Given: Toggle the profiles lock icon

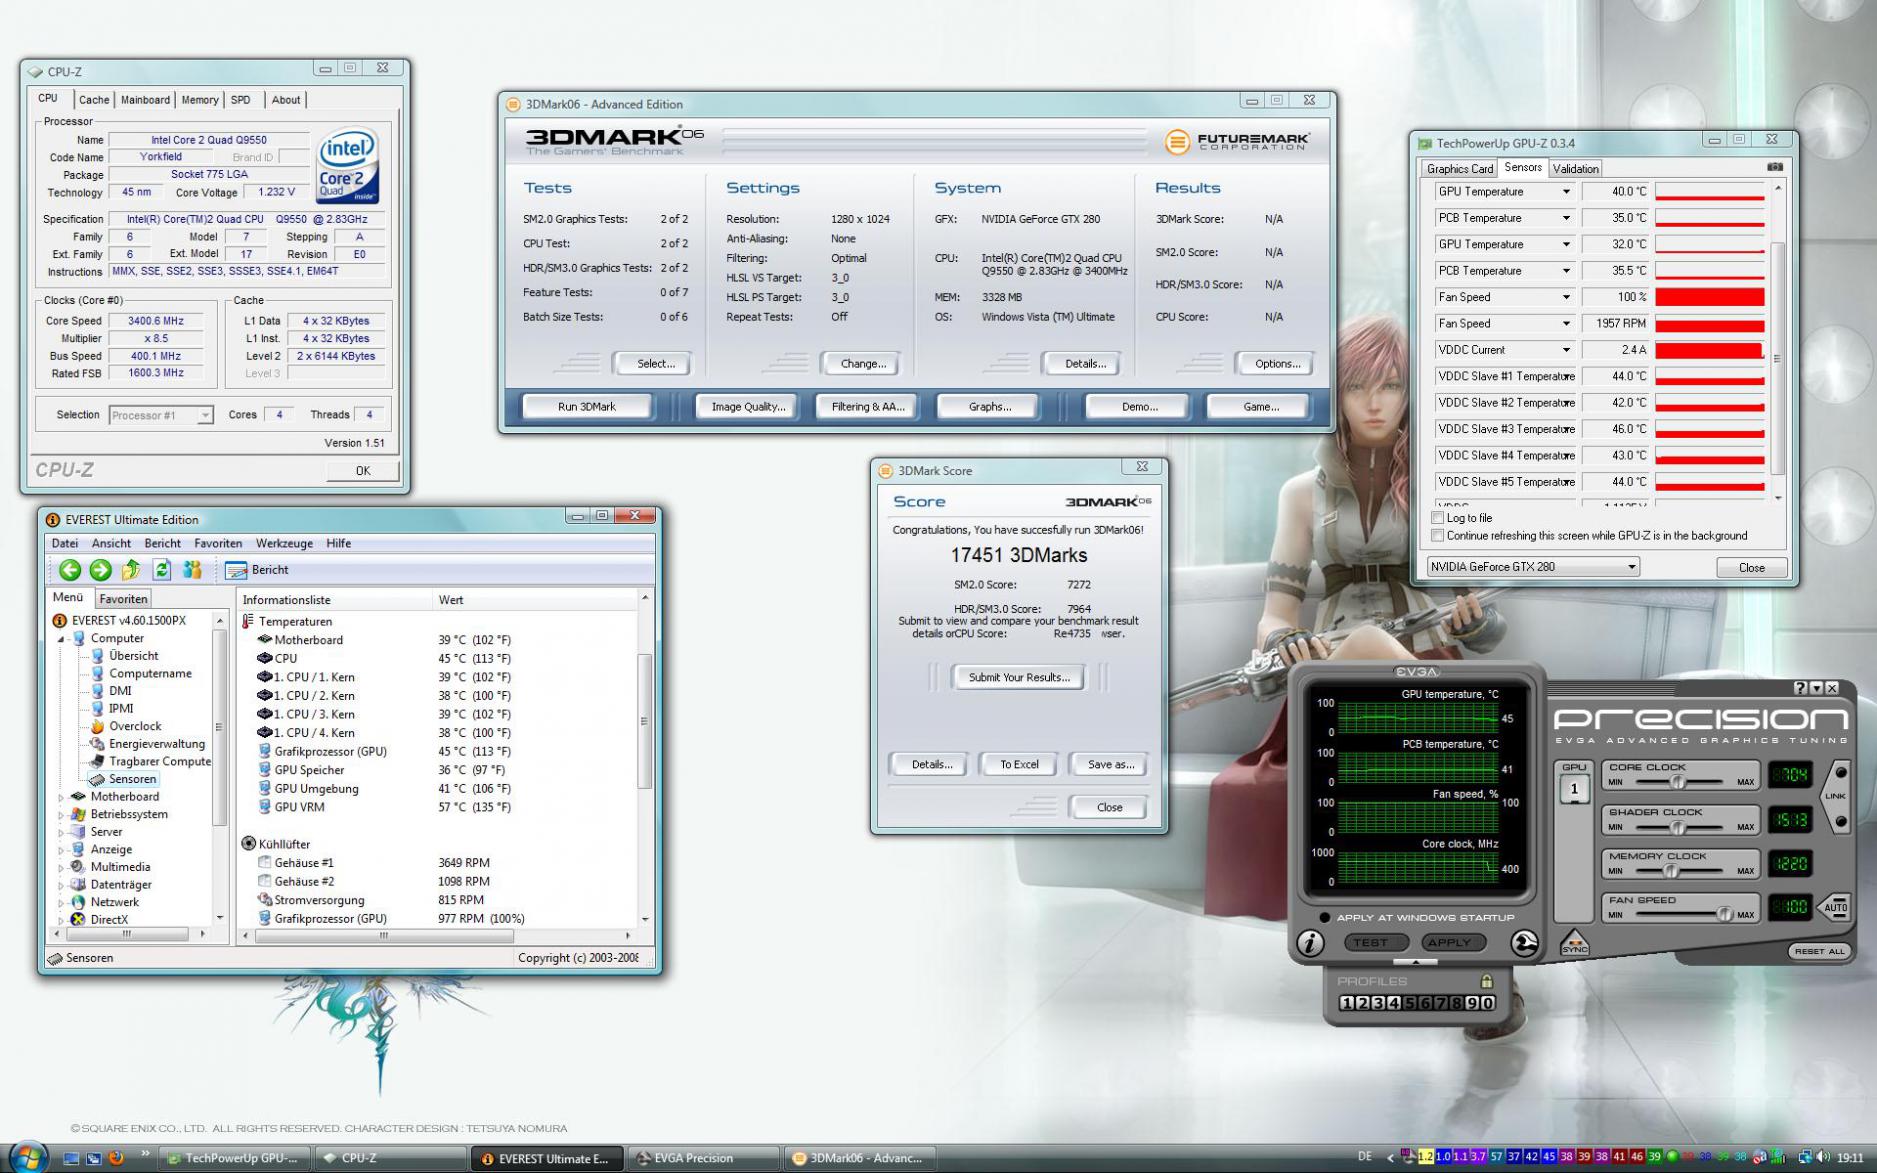Looking at the screenshot, I should coord(1486,981).
